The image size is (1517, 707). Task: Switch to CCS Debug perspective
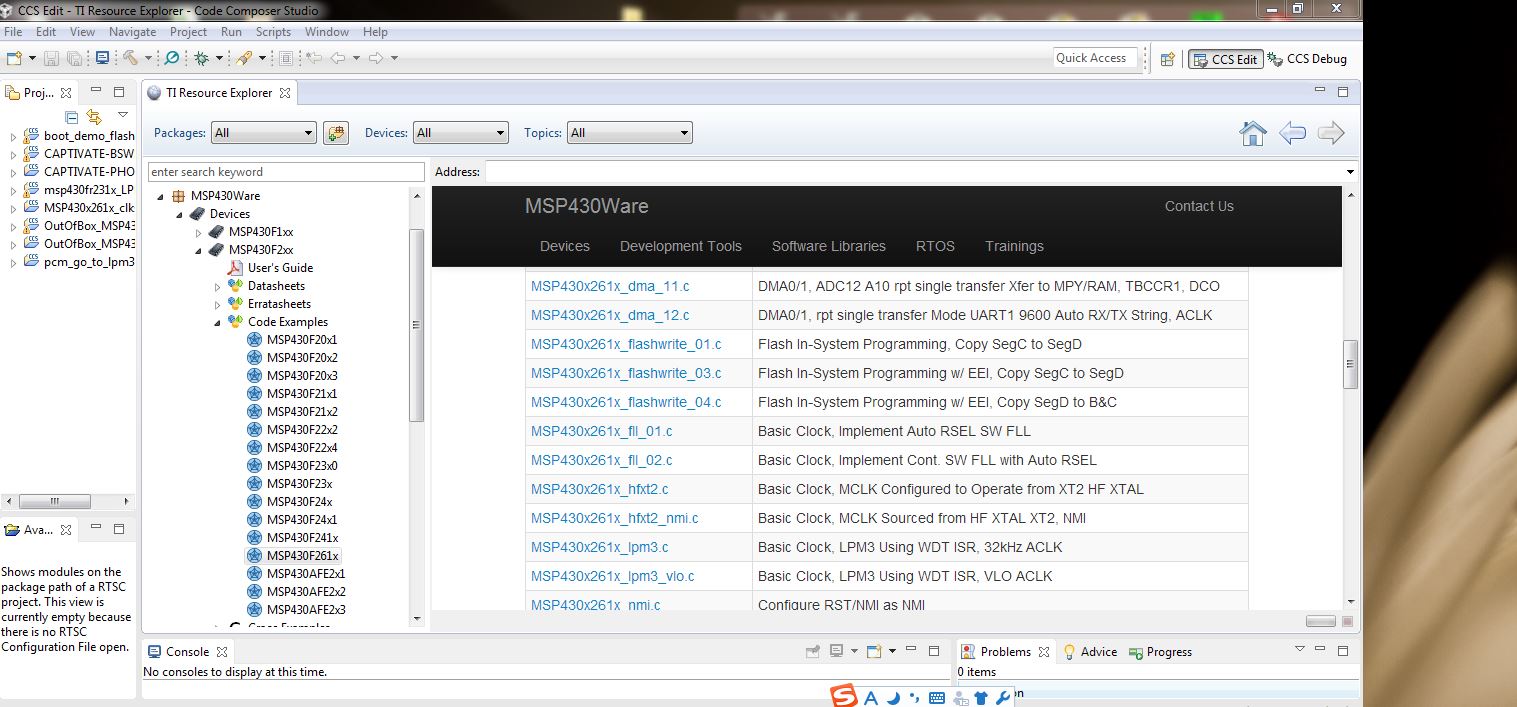pyautogui.click(x=1307, y=59)
